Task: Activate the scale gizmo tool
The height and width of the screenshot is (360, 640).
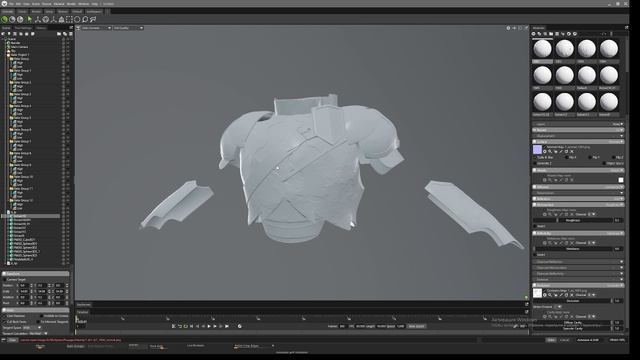Action: [x=53, y=19]
